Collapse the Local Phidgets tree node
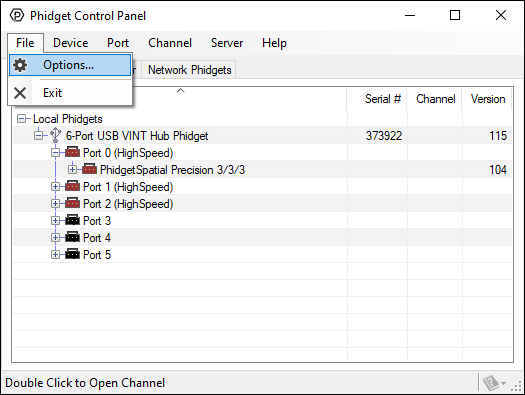Viewport: 525px width, 395px height. pos(21,118)
